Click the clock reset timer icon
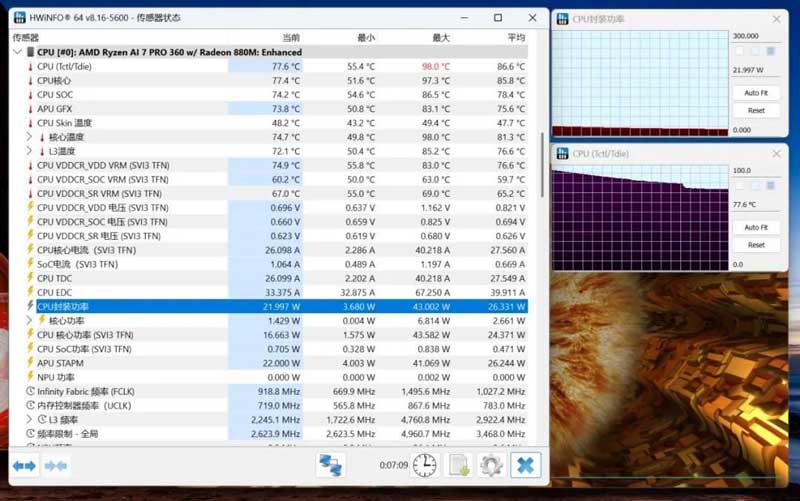Screen dimensions: 800x501 click(425, 465)
